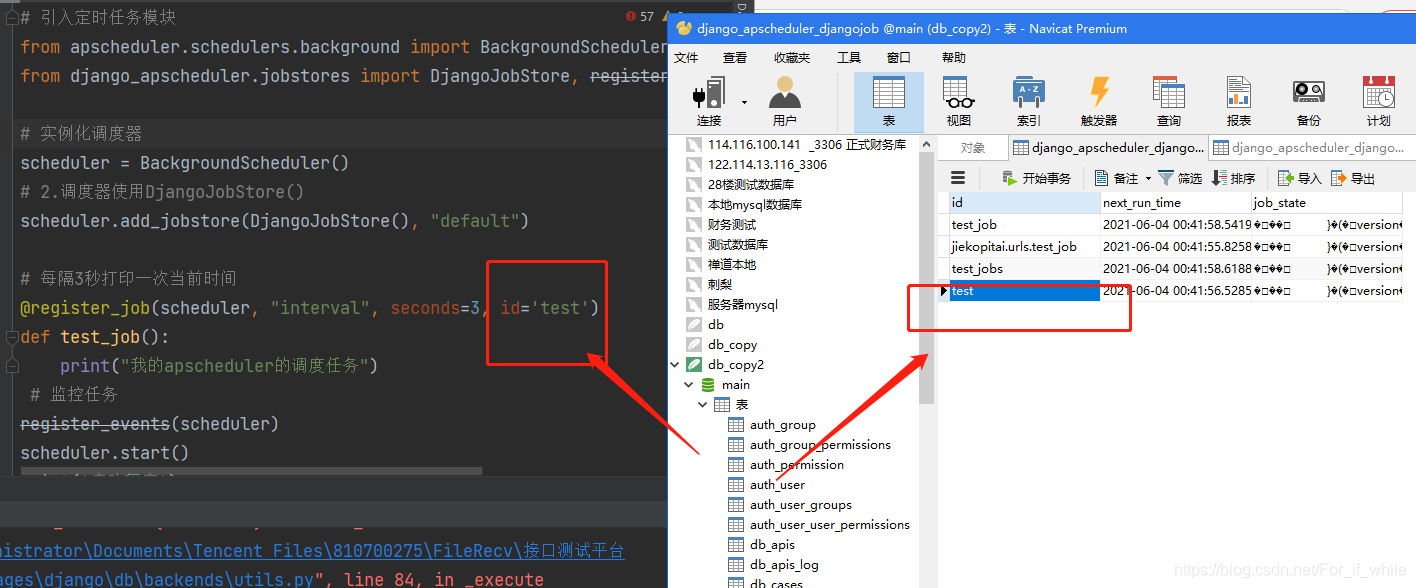Open the 工具 menu in Navicat
This screenshot has height=588, width=1416.
[x=849, y=58]
